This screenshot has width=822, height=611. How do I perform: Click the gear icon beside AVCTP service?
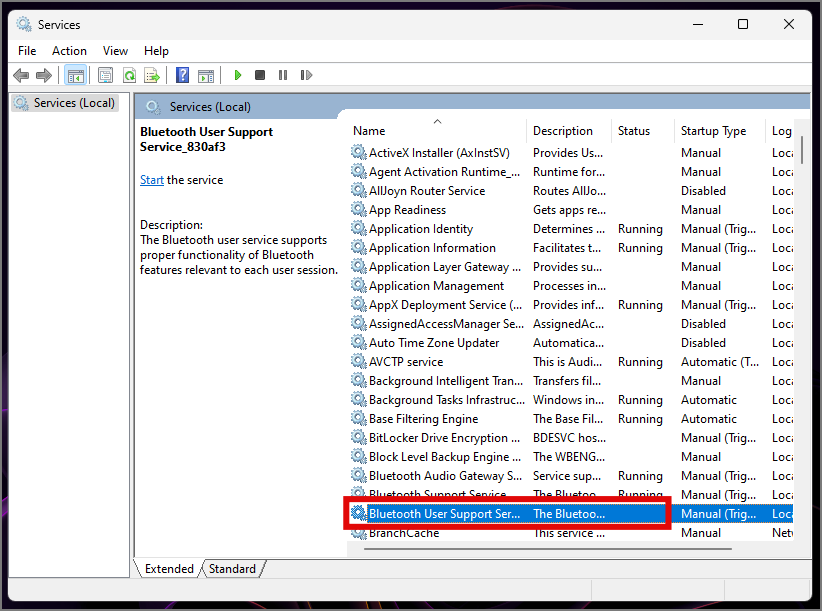point(359,362)
